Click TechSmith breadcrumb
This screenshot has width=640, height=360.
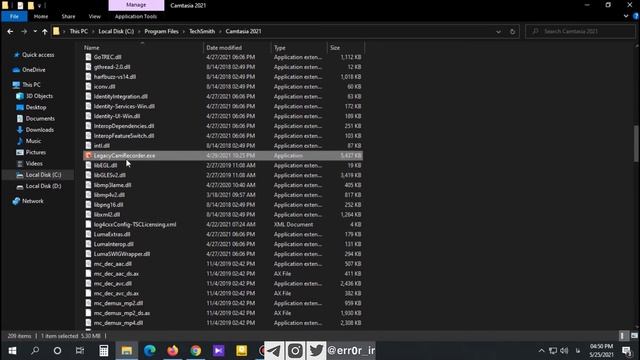click(202, 31)
